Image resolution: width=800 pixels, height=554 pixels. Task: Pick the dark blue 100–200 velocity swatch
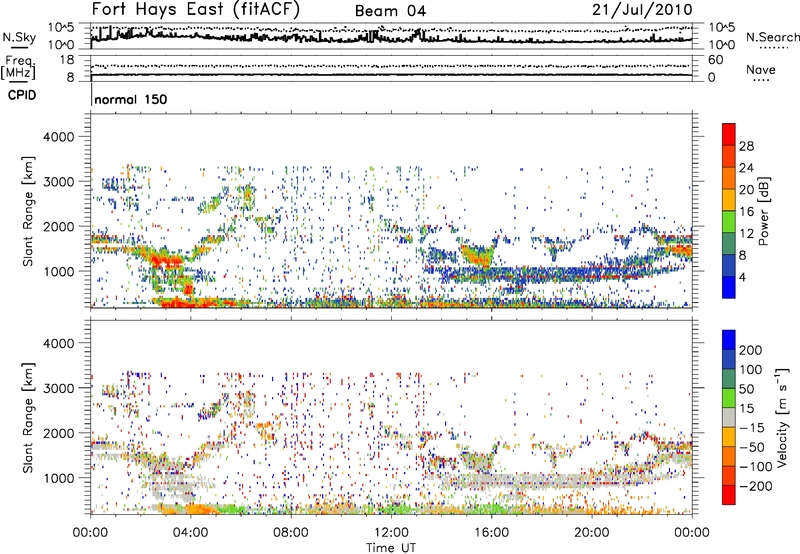click(729, 359)
